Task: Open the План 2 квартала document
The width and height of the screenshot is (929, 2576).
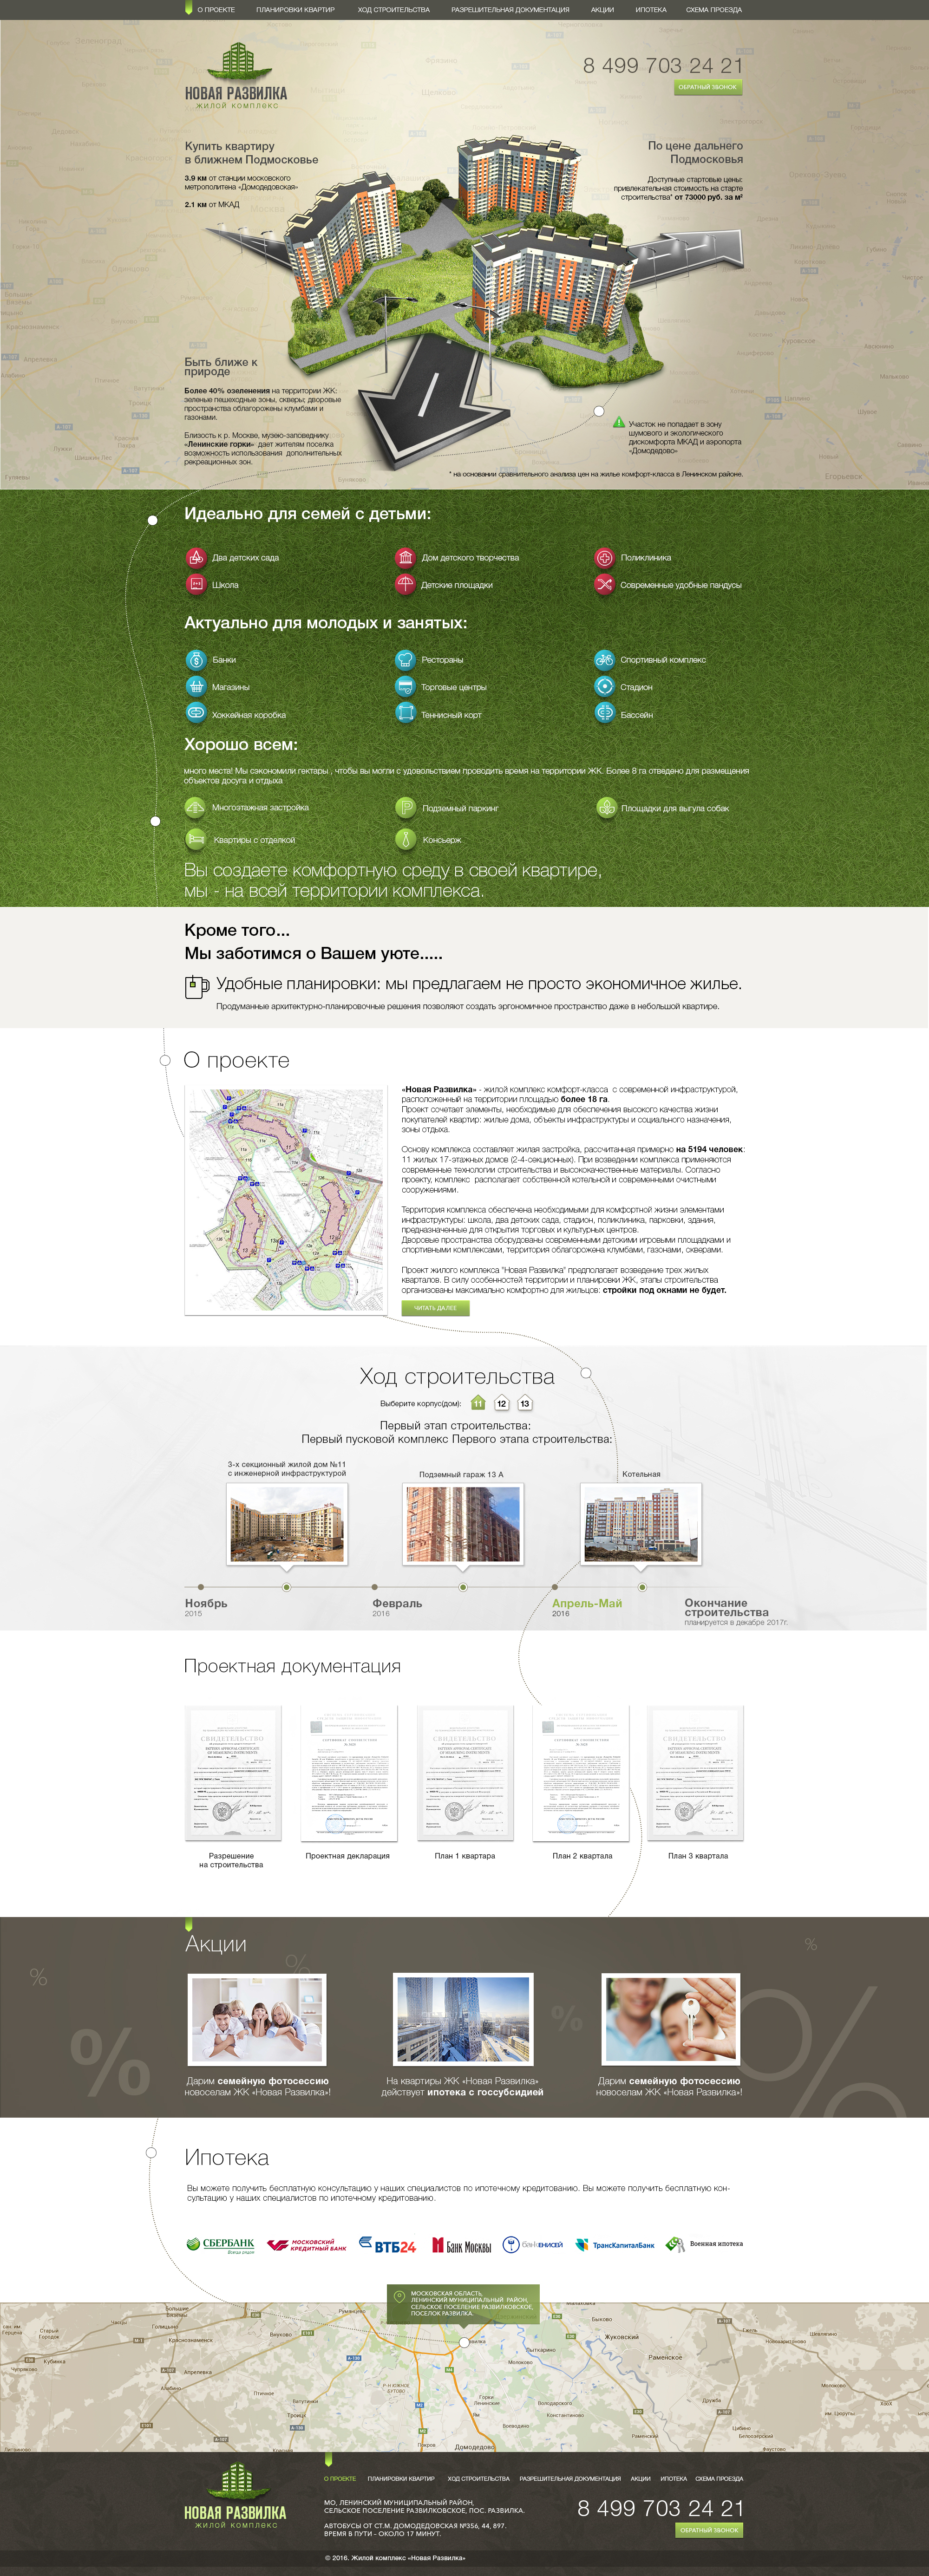Action: tap(581, 1773)
